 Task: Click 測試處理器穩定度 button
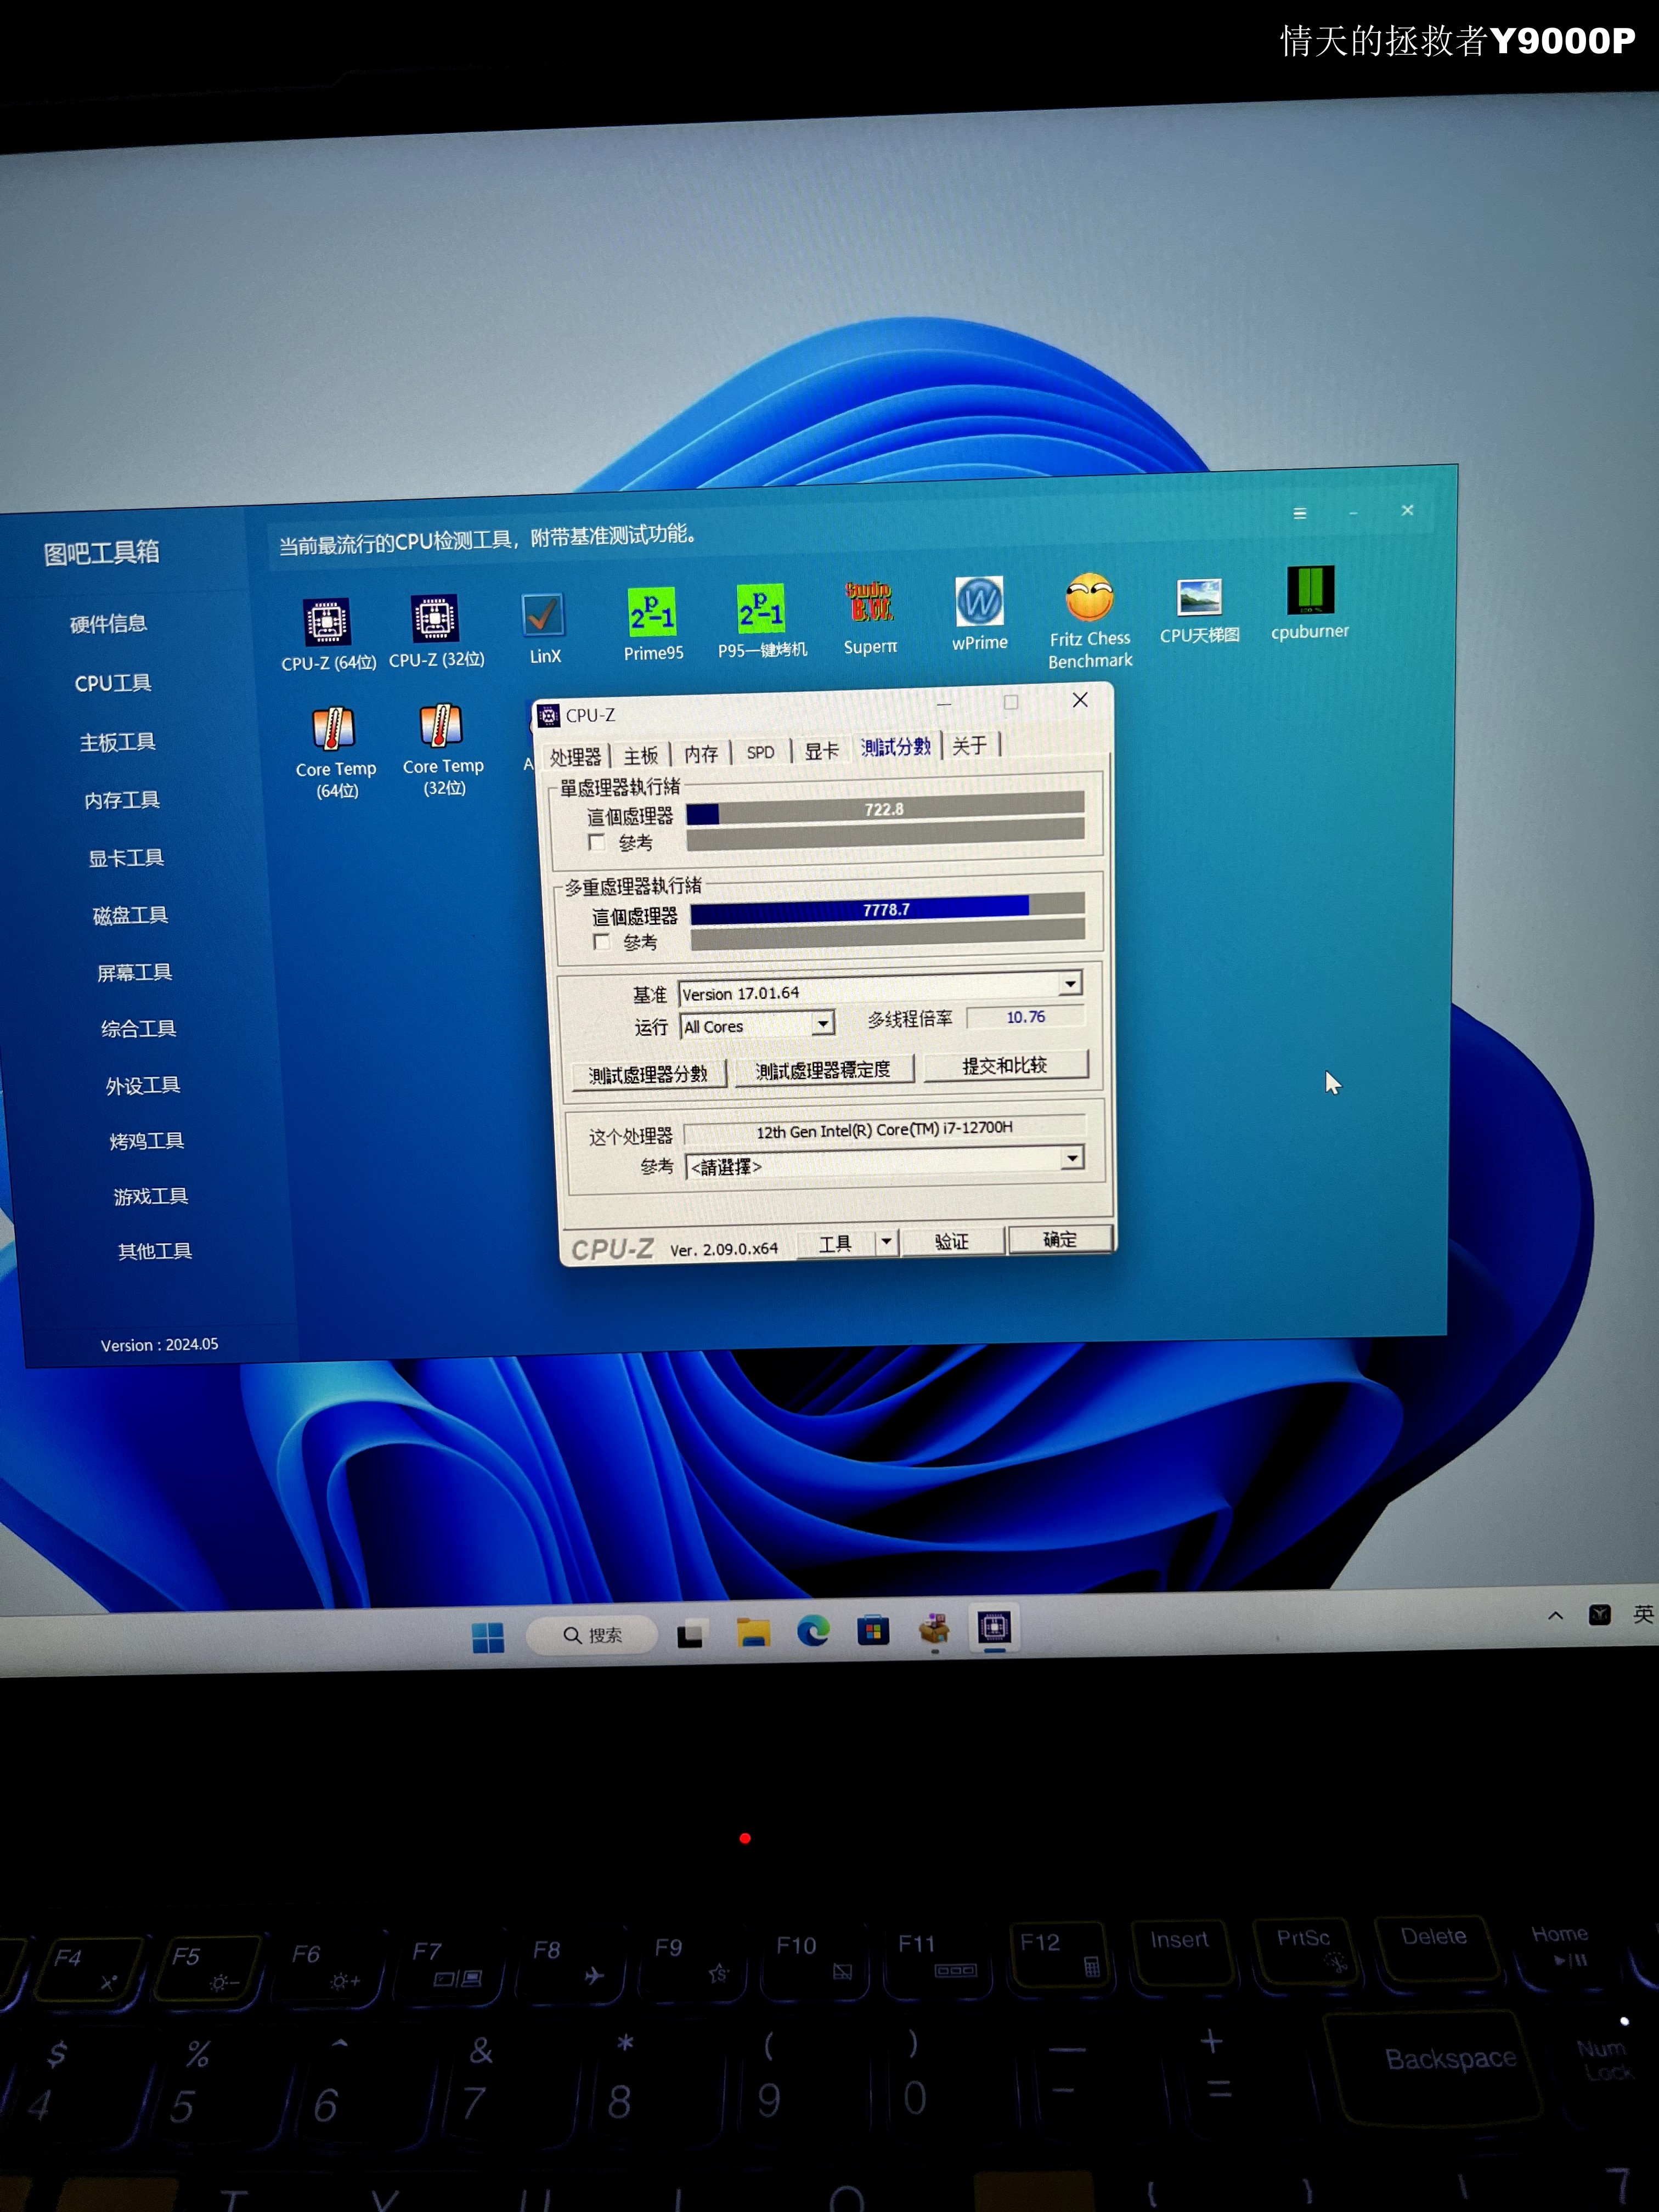click(823, 1069)
